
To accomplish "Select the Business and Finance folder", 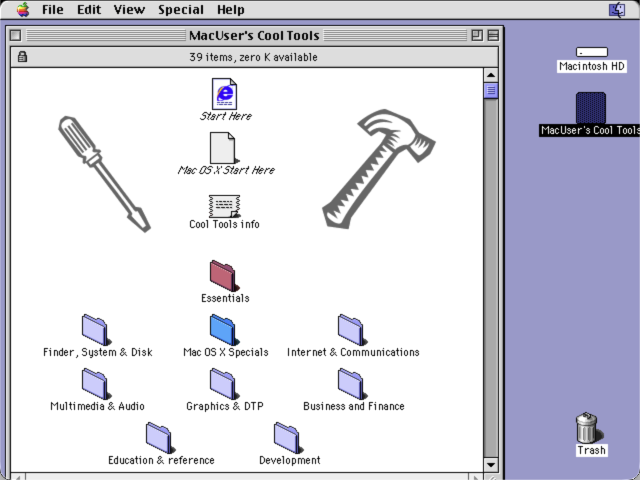I will point(352,384).
